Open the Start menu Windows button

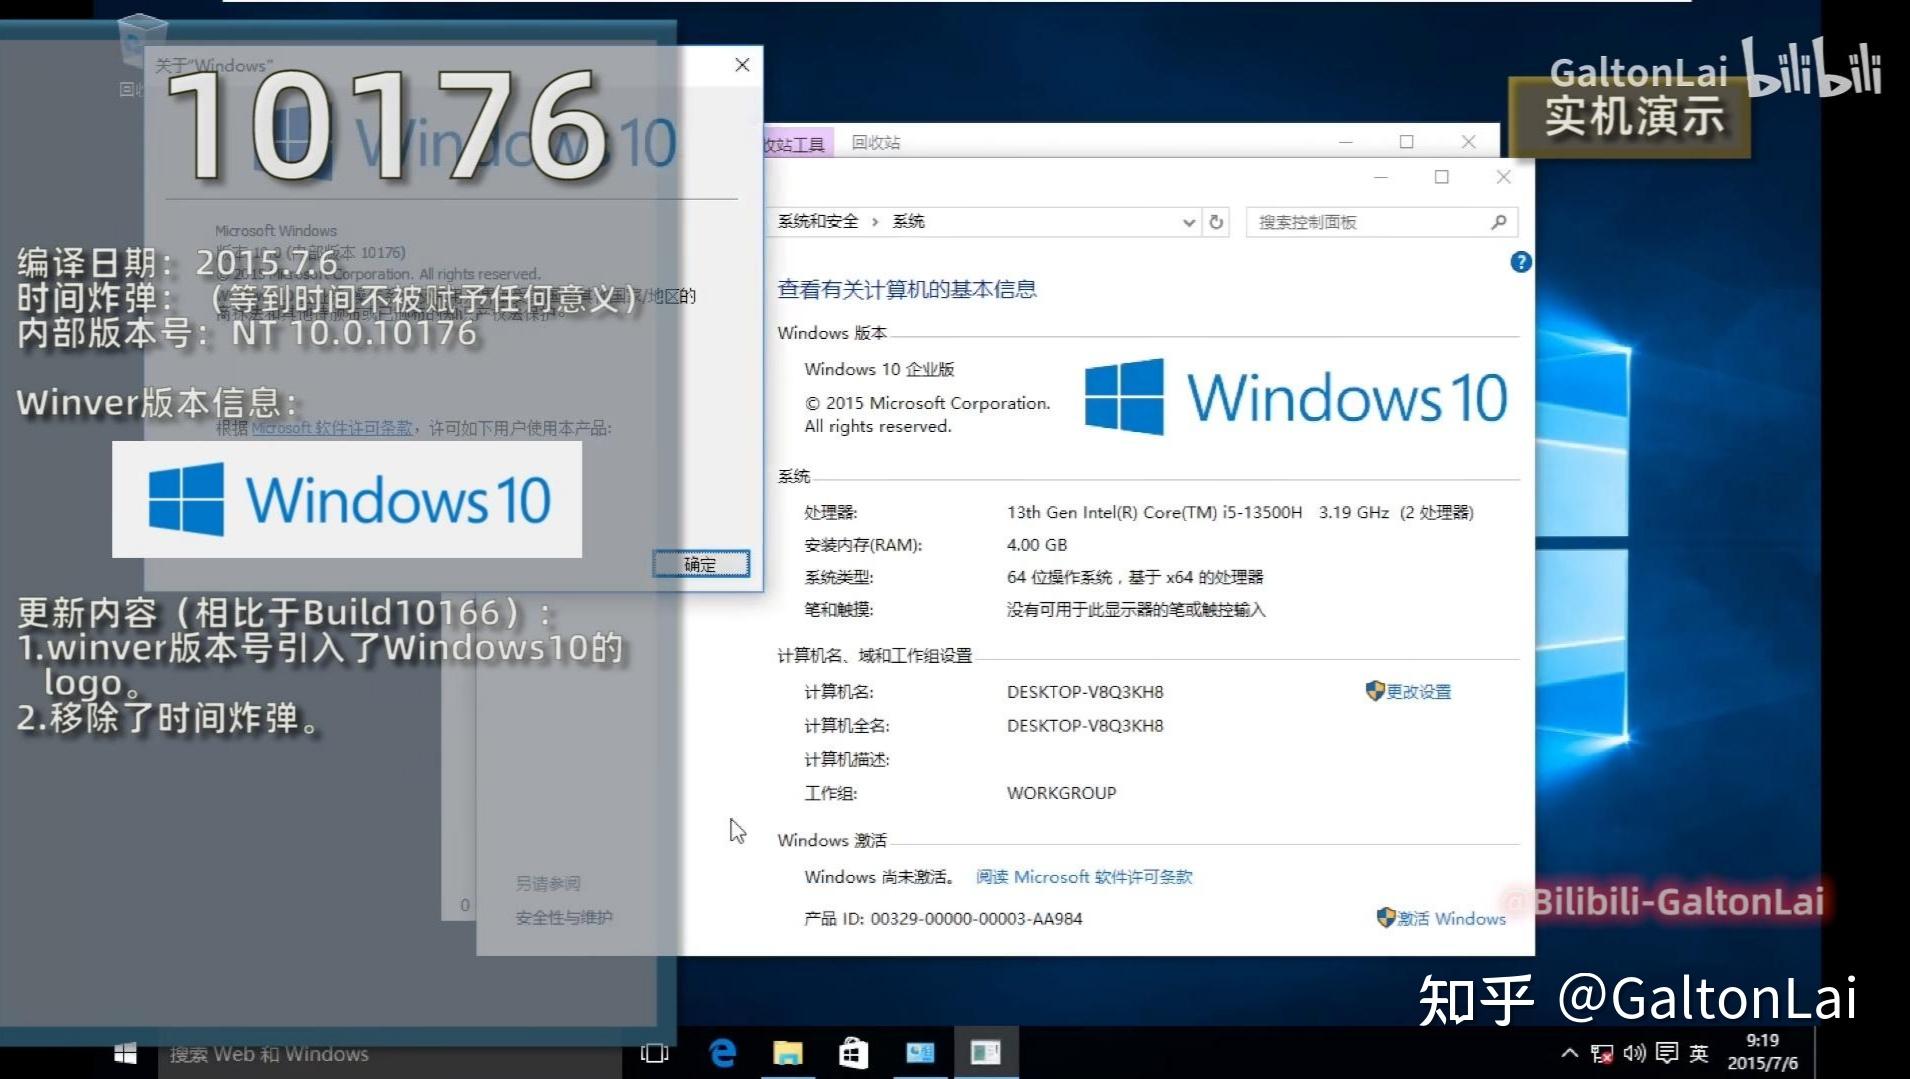(x=125, y=1053)
